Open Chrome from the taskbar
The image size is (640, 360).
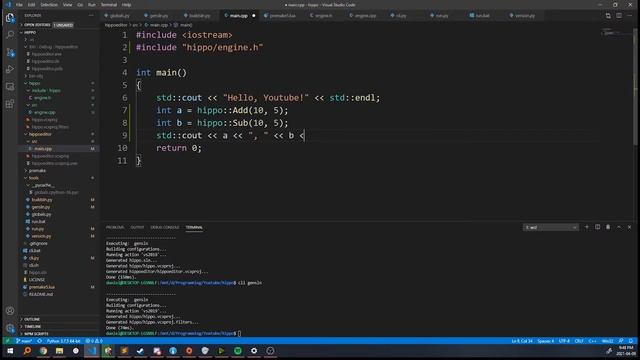43,351
